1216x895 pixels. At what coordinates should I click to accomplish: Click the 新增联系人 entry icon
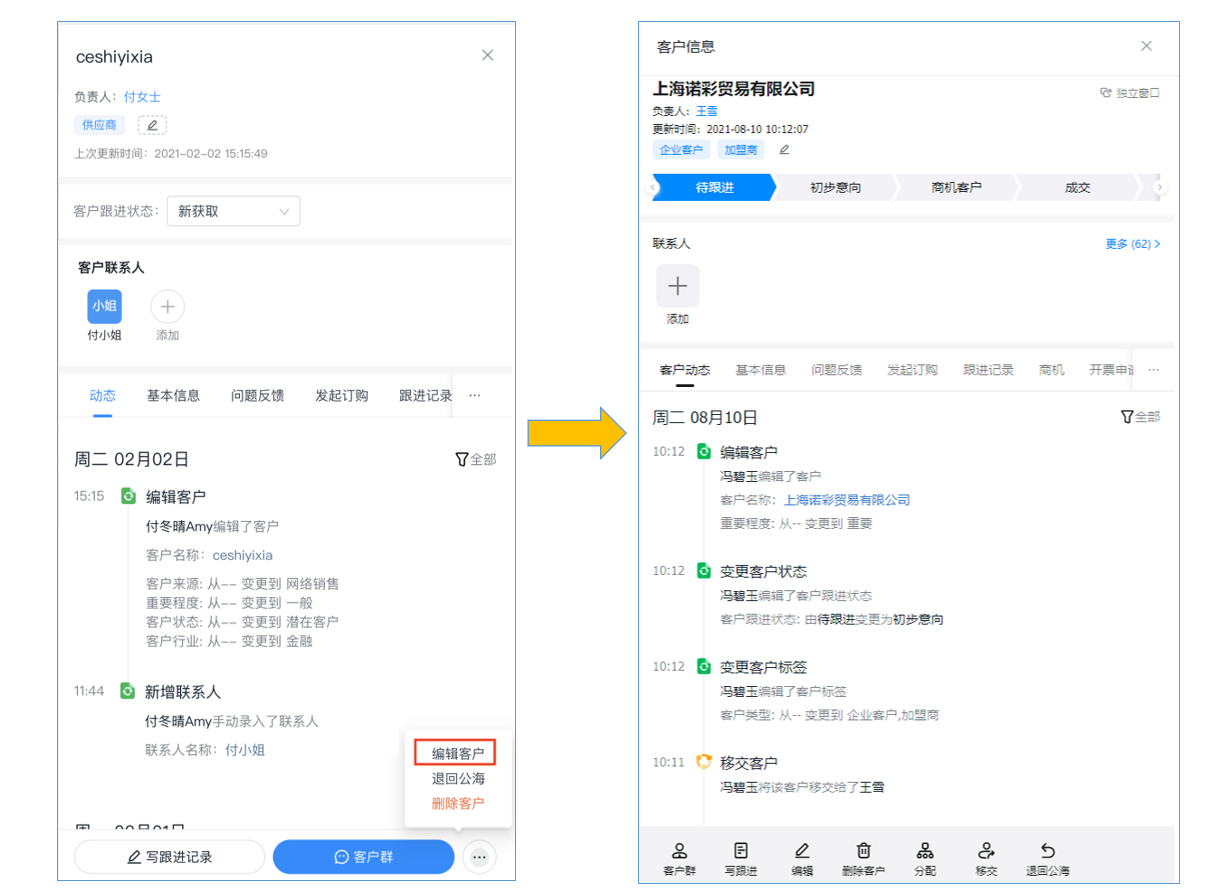(128, 690)
